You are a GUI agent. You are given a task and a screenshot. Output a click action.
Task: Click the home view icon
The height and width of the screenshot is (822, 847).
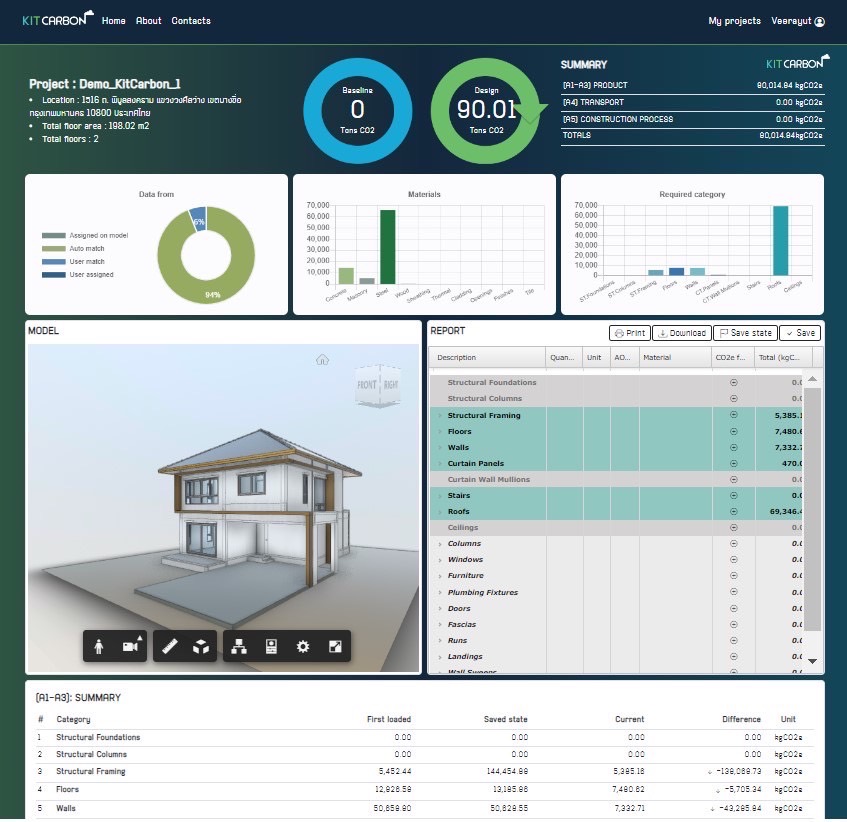pyautogui.click(x=322, y=359)
